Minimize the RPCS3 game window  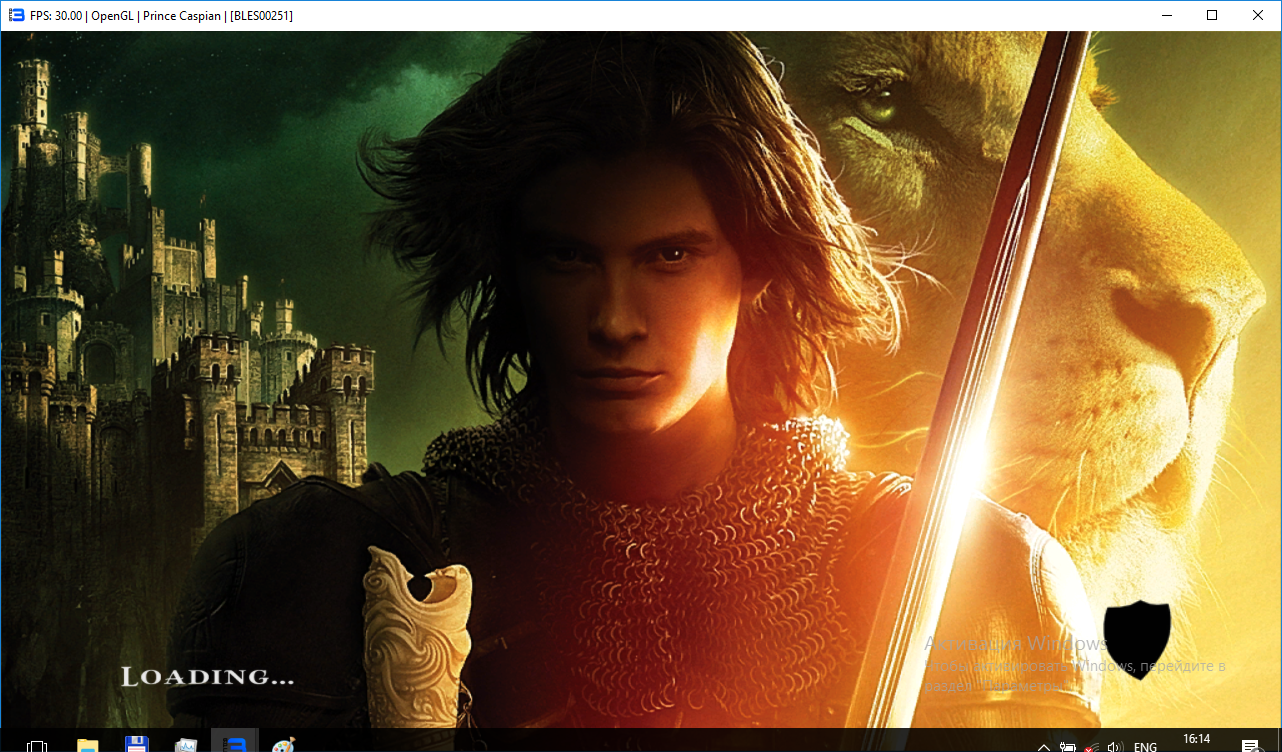[x=1166, y=15]
